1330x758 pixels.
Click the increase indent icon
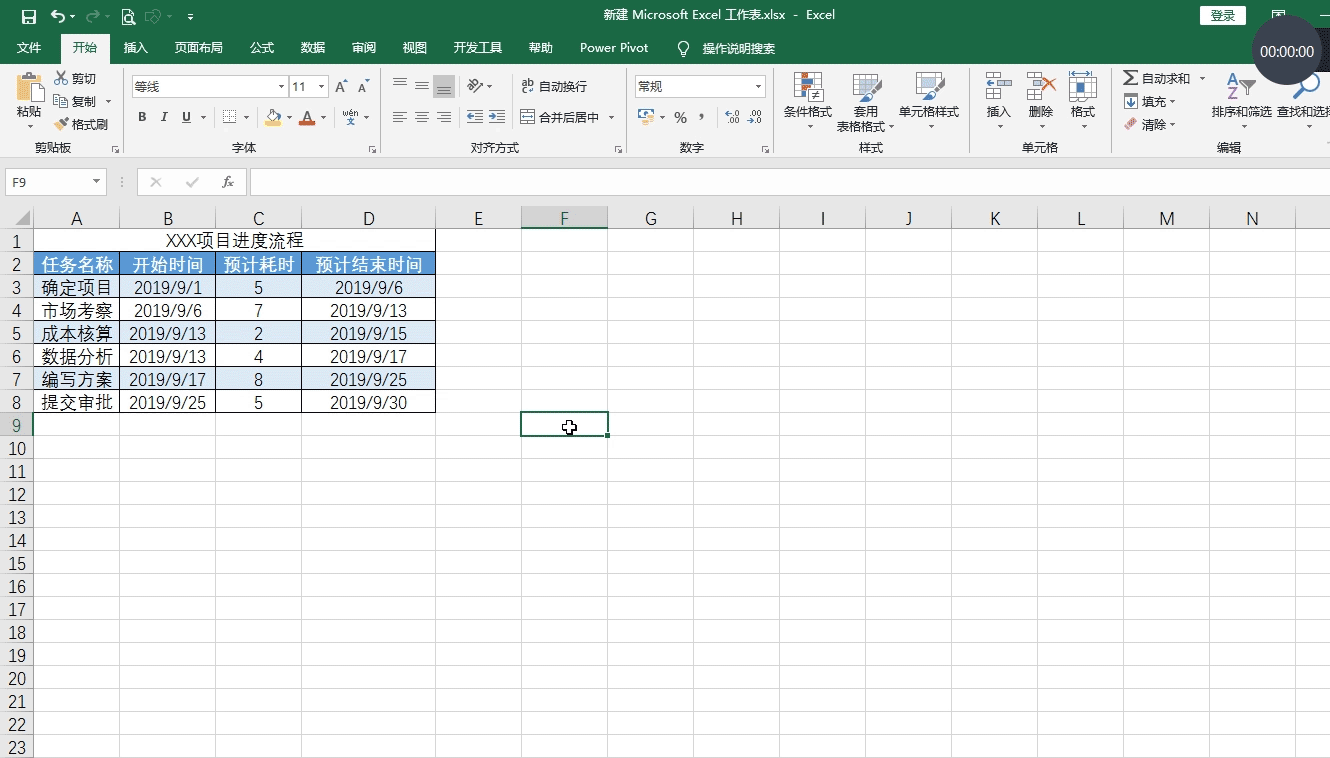pyautogui.click(x=497, y=118)
